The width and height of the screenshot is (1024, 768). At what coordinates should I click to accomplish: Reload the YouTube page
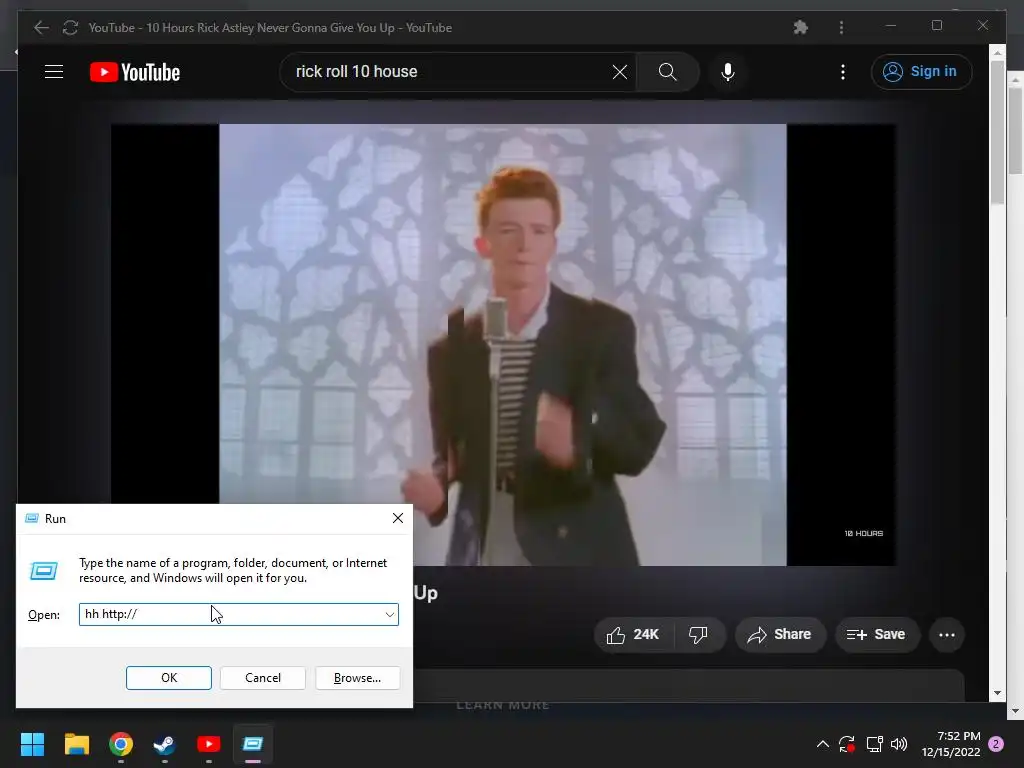tap(71, 27)
